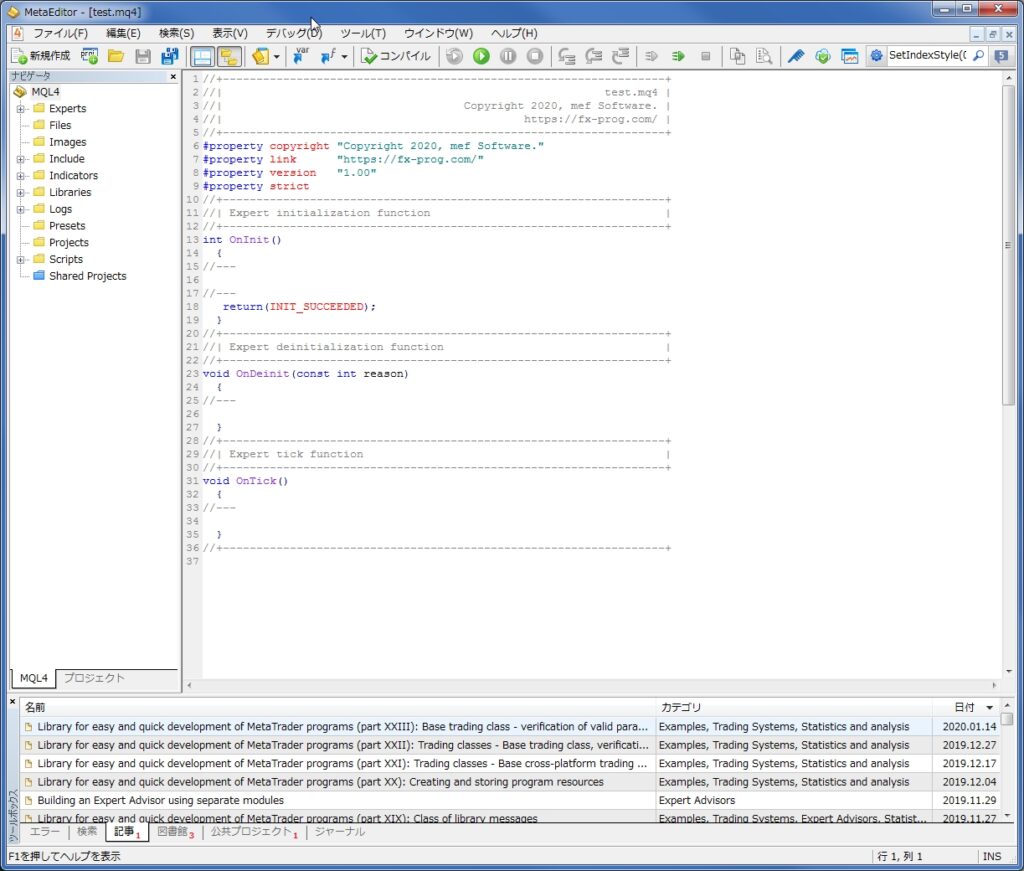The width and height of the screenshot is (1024, 871).
Task: Toggle the Toolbox panel layout button
Action: pos(202,56)
